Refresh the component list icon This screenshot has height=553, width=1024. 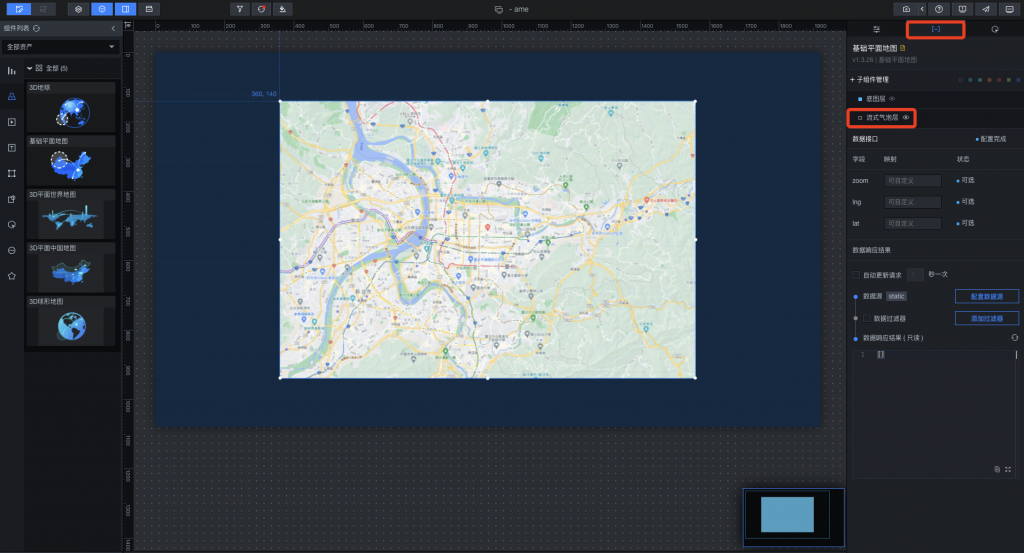pos(37,28)
